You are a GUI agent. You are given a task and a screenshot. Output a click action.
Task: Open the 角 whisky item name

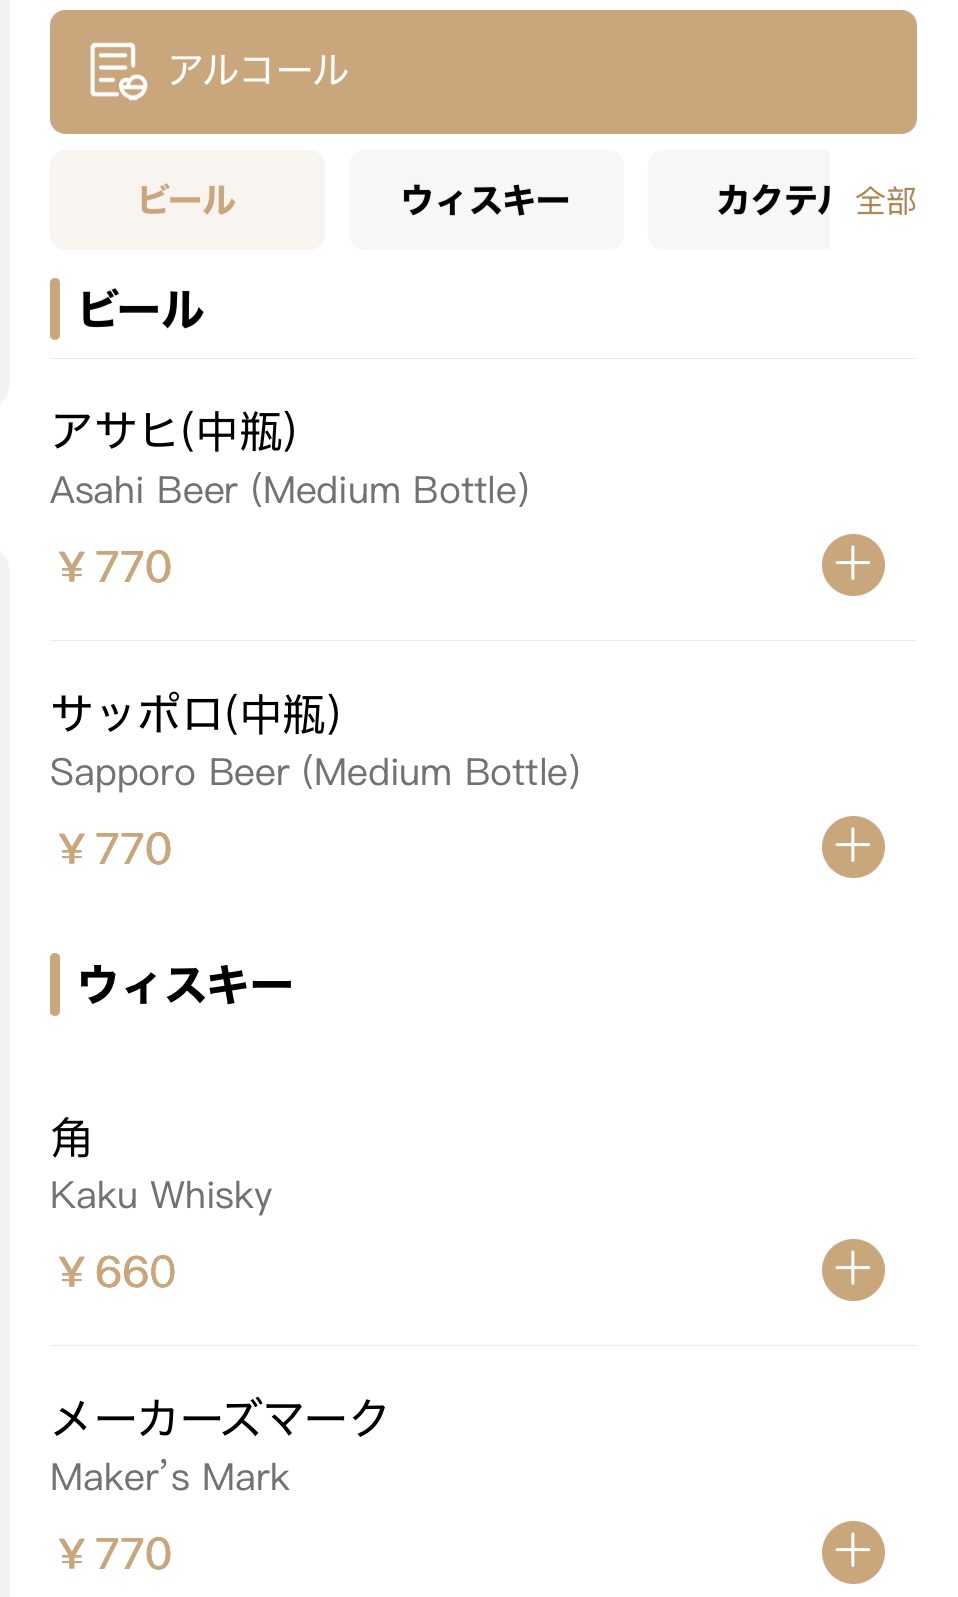71,1138
